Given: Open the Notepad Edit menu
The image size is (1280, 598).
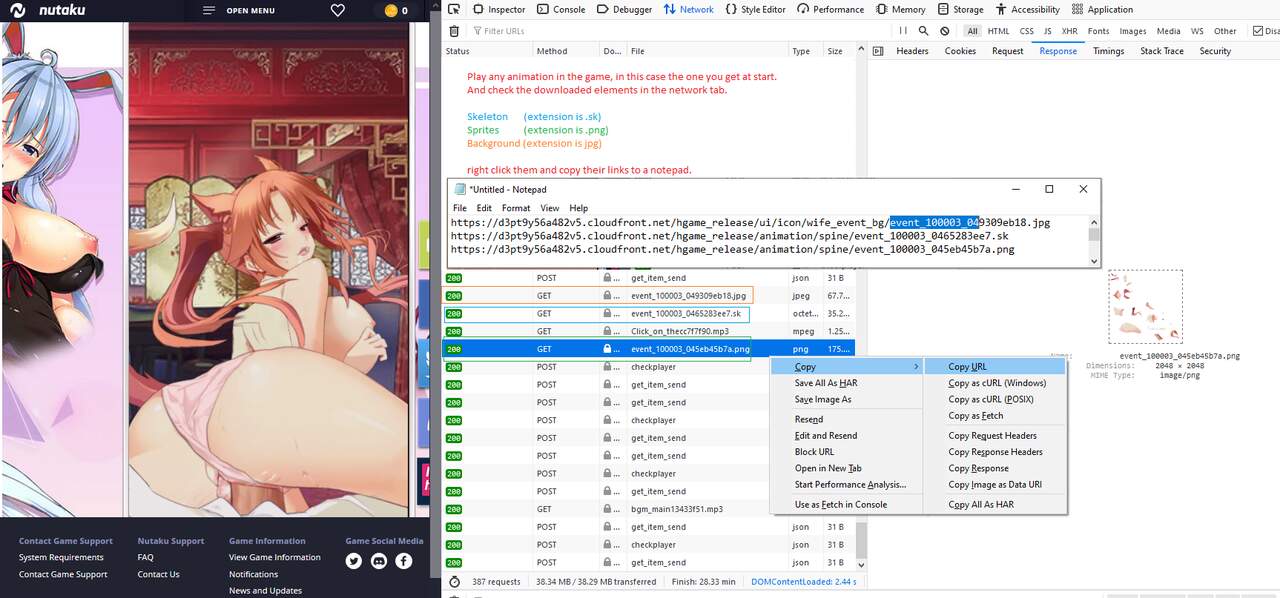Looking at the screenshot, I should point(484,208).
